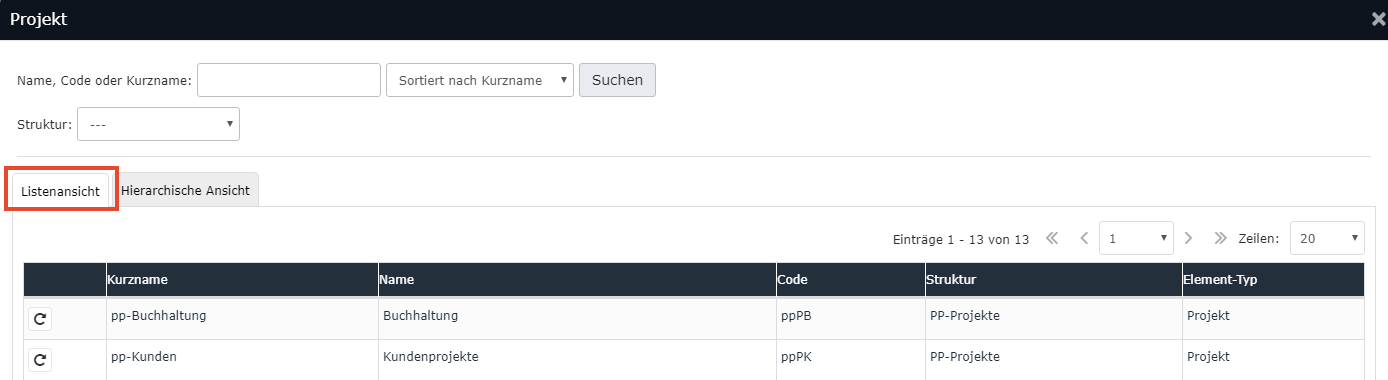The width and height of the screenshot is (1388, 380).
Task: Switch to the Hierarchische Ansicht tab
Action: tap(186, 190)
